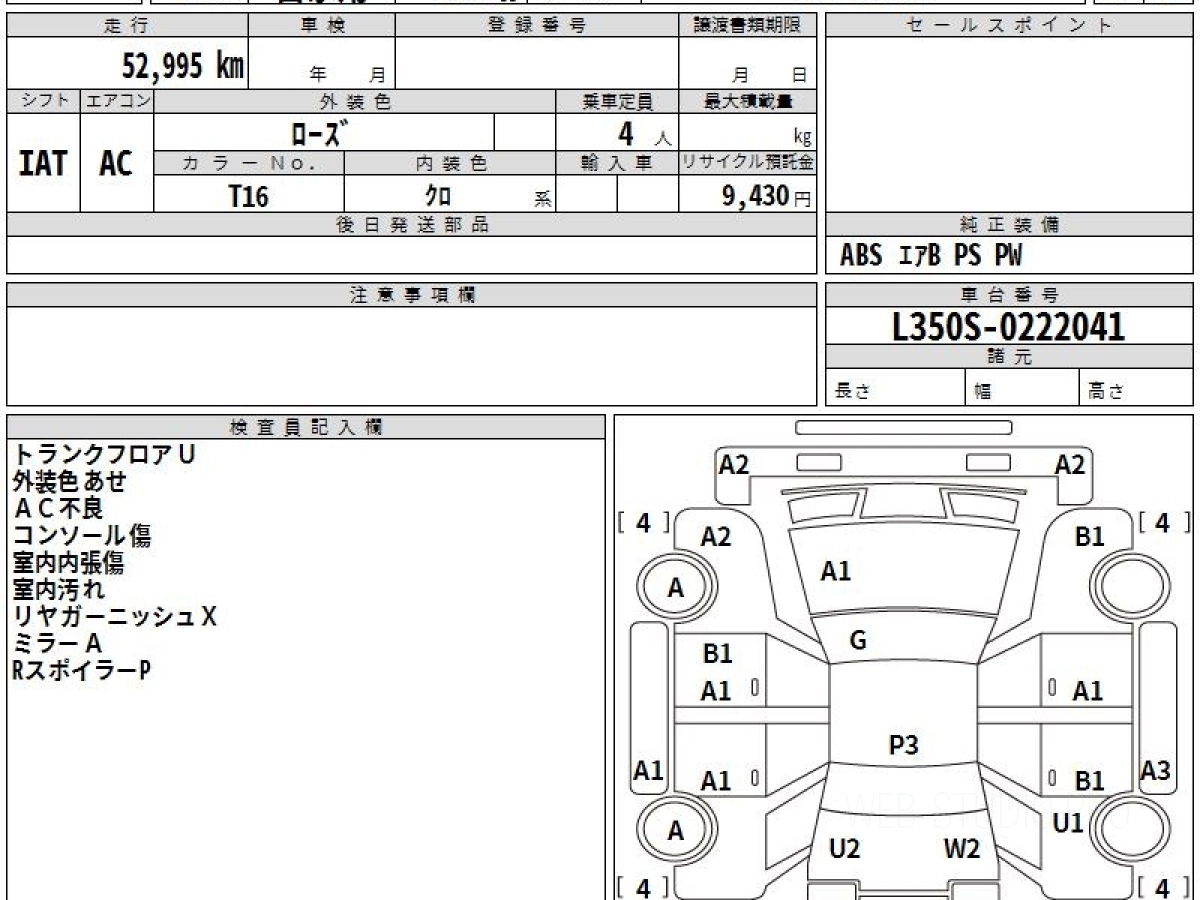Viewport: 1200px width, 900px height.
Task: Select the note 外装色あせ
Action: tap(70, 481)
